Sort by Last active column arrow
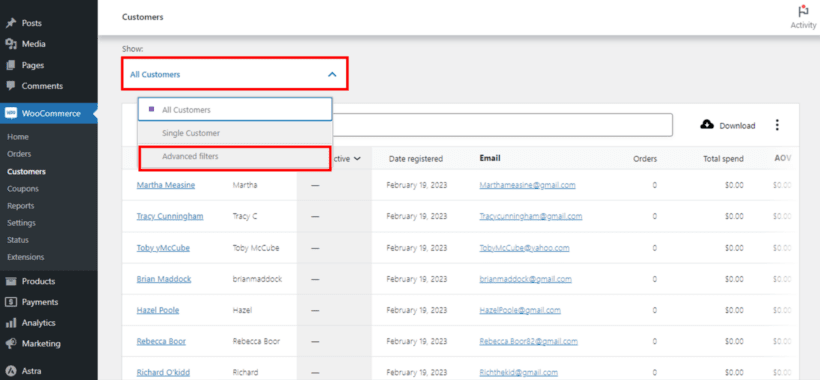This screenshot has height=380, width=820. point(357,158)
